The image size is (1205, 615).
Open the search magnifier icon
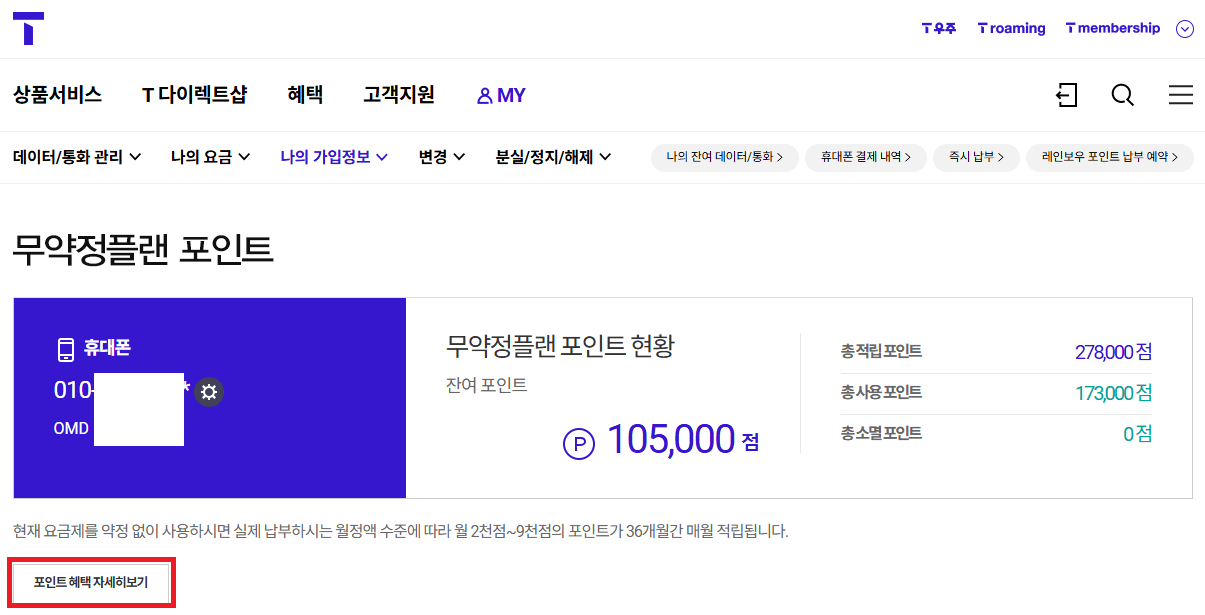click(1123, 95)
